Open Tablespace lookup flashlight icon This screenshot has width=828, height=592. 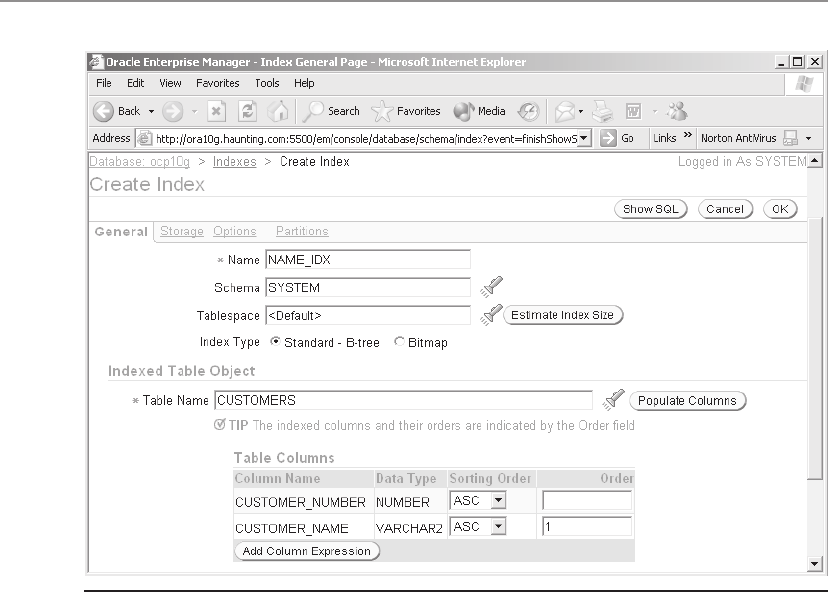[492, 315]
